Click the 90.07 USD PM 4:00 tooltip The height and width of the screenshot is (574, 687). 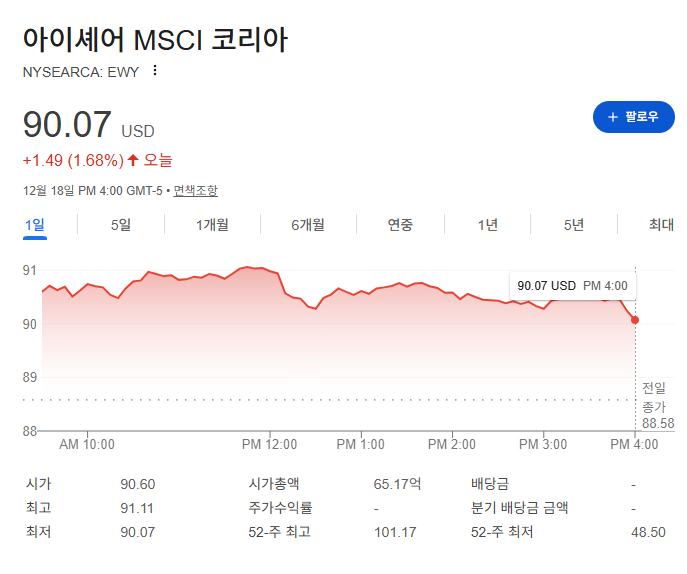(573, 286)
